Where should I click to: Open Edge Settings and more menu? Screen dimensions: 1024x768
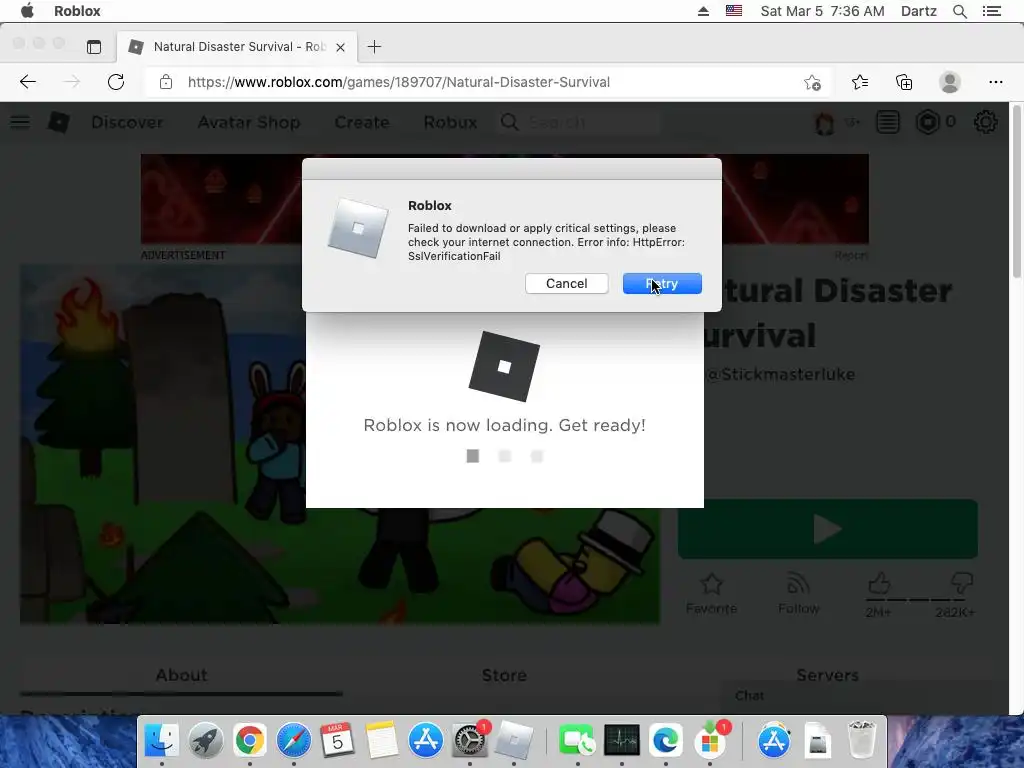coord(995,82)
